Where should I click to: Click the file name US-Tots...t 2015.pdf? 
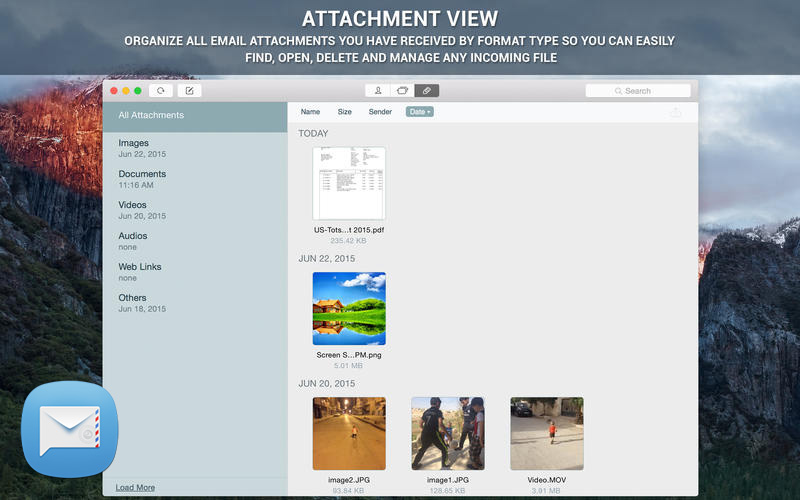point(349,230)
